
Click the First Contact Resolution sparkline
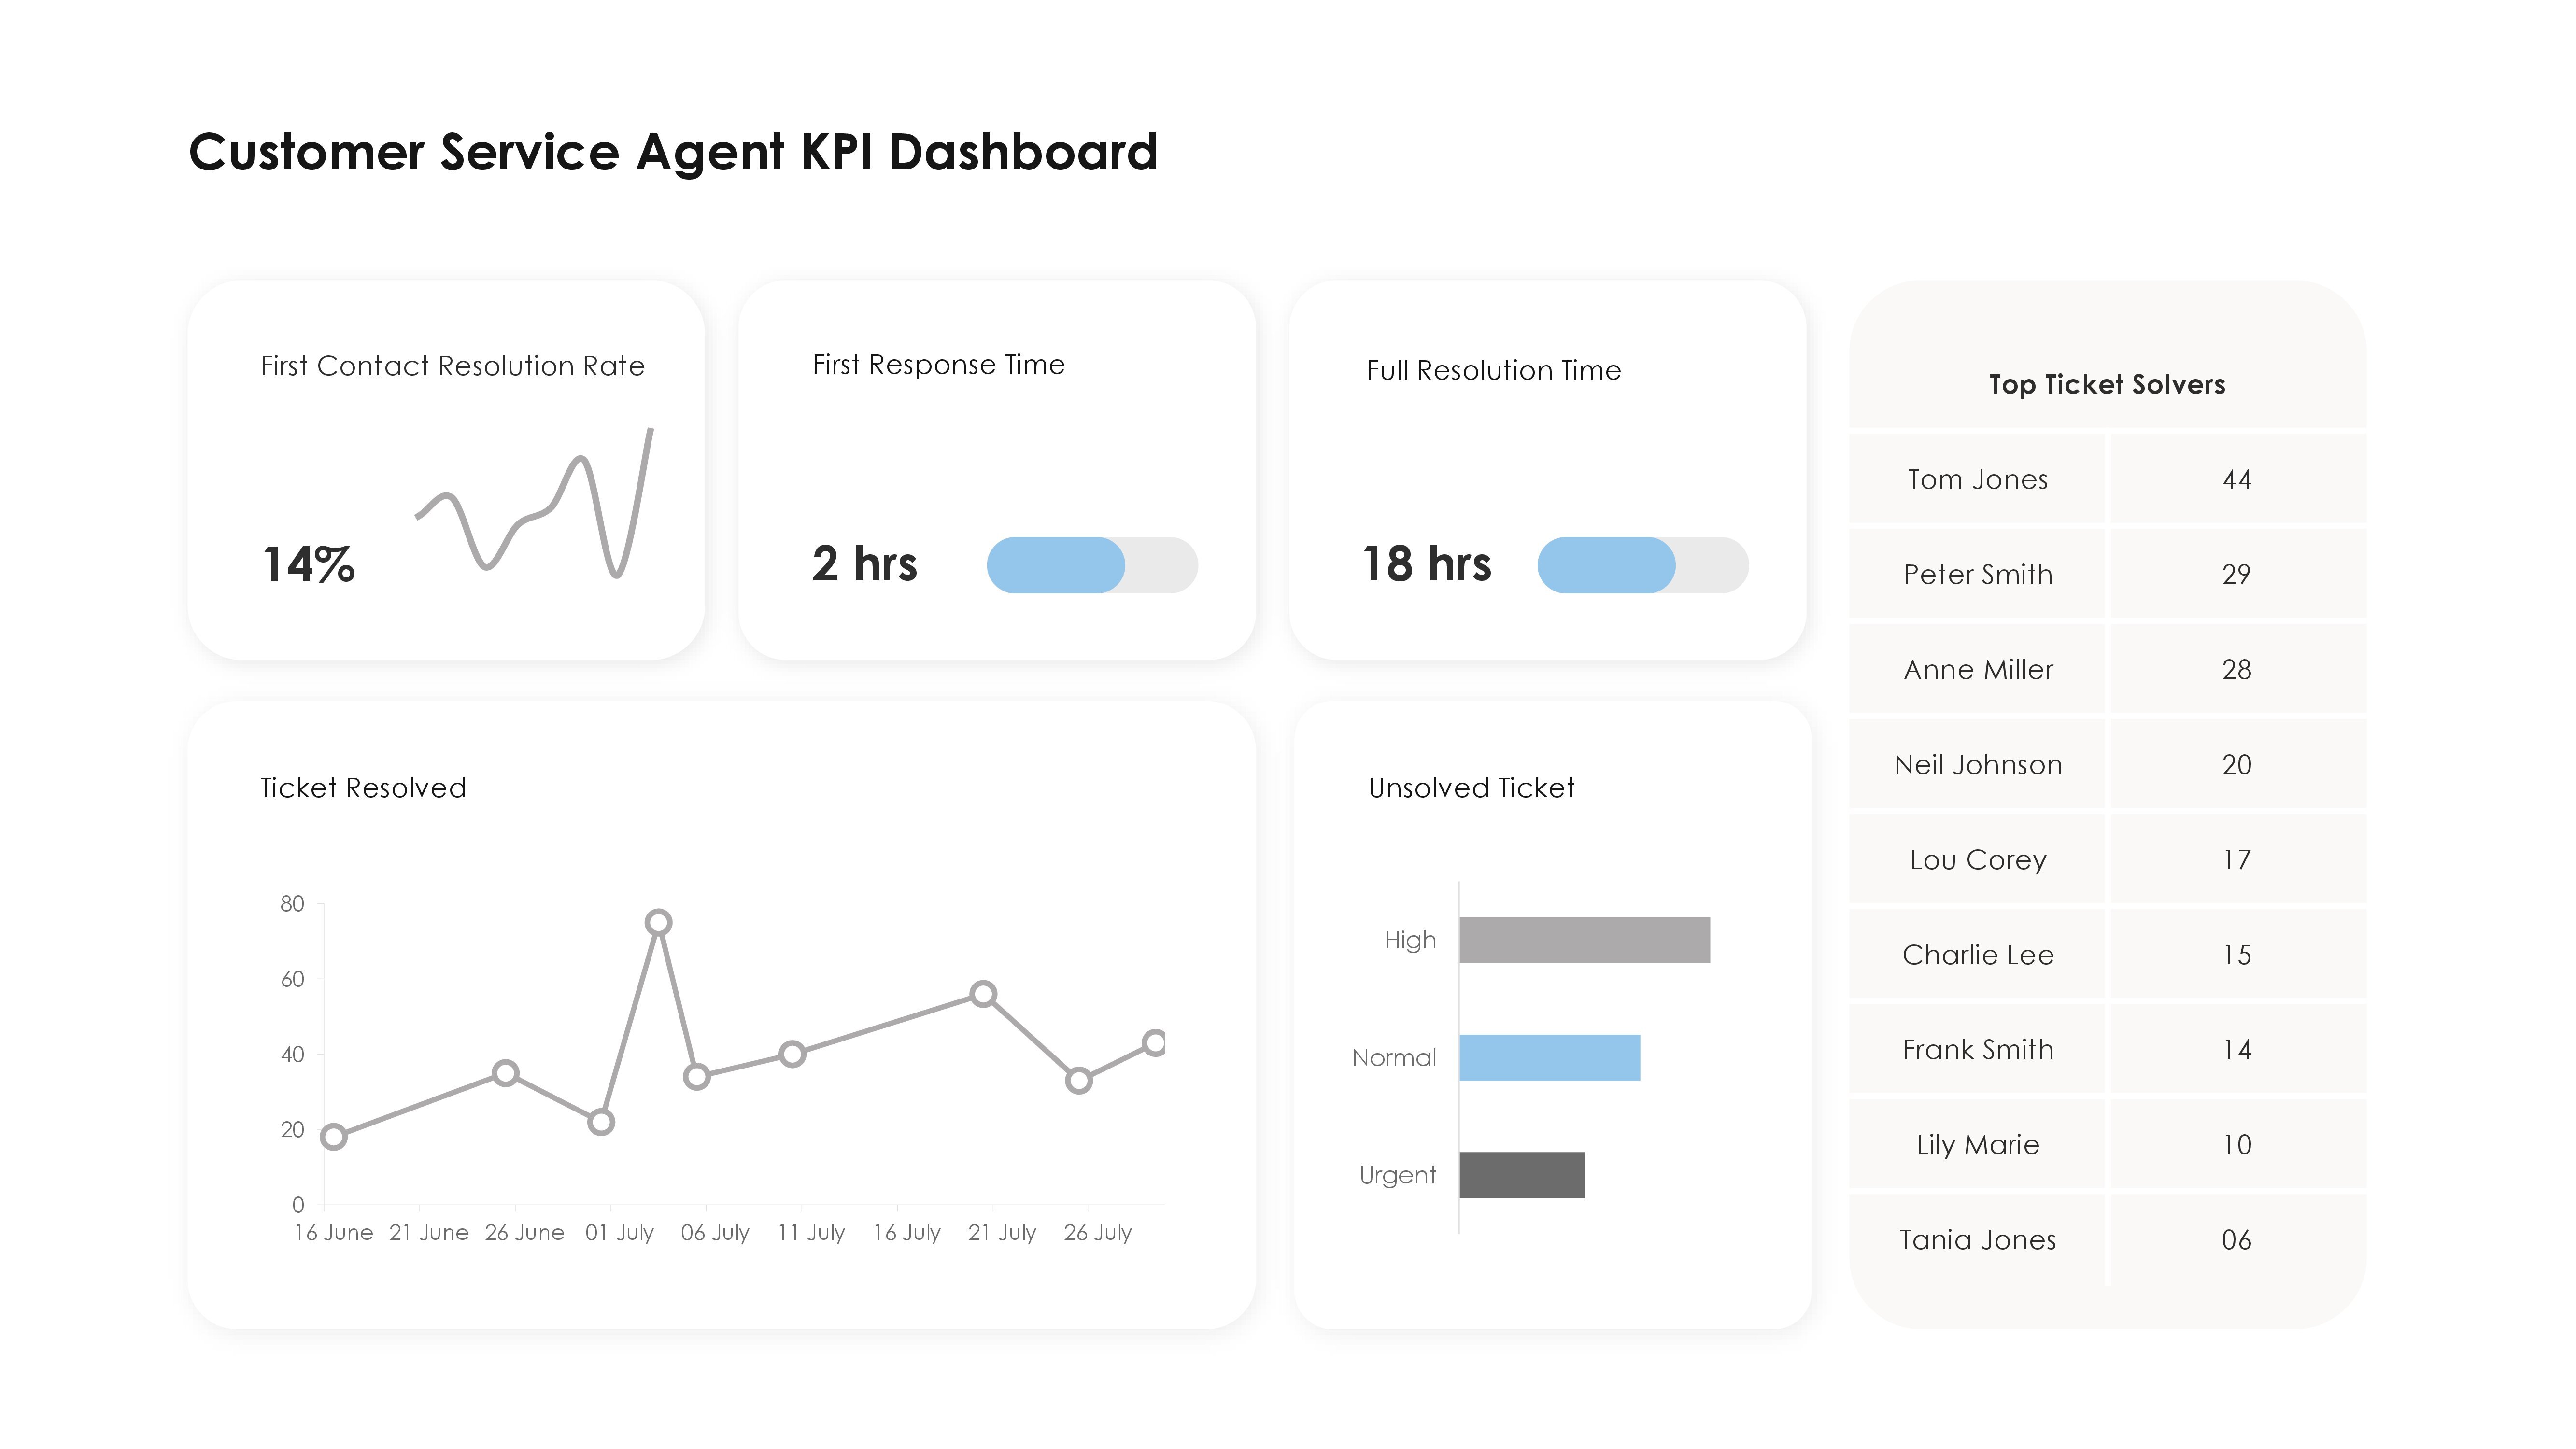534,503
